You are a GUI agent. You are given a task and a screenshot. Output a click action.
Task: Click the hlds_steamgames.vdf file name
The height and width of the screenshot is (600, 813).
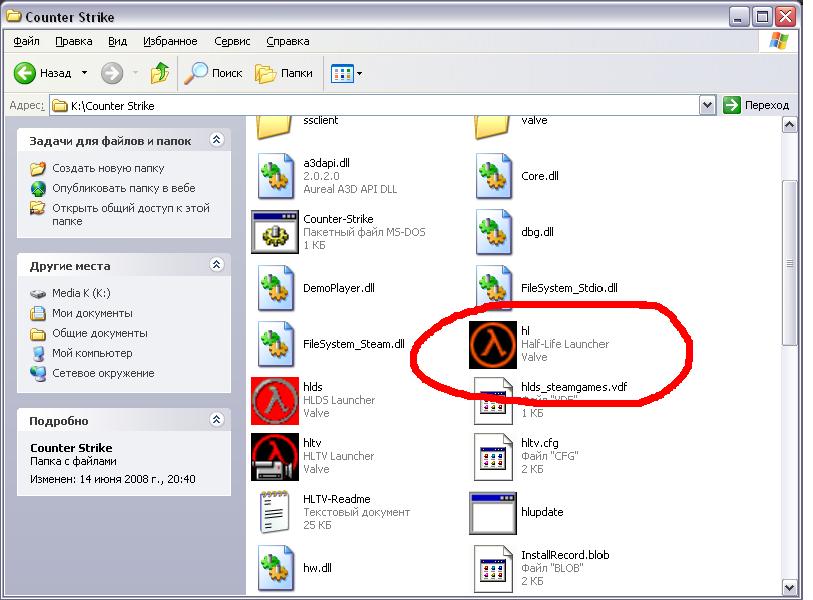pos(574,387)
